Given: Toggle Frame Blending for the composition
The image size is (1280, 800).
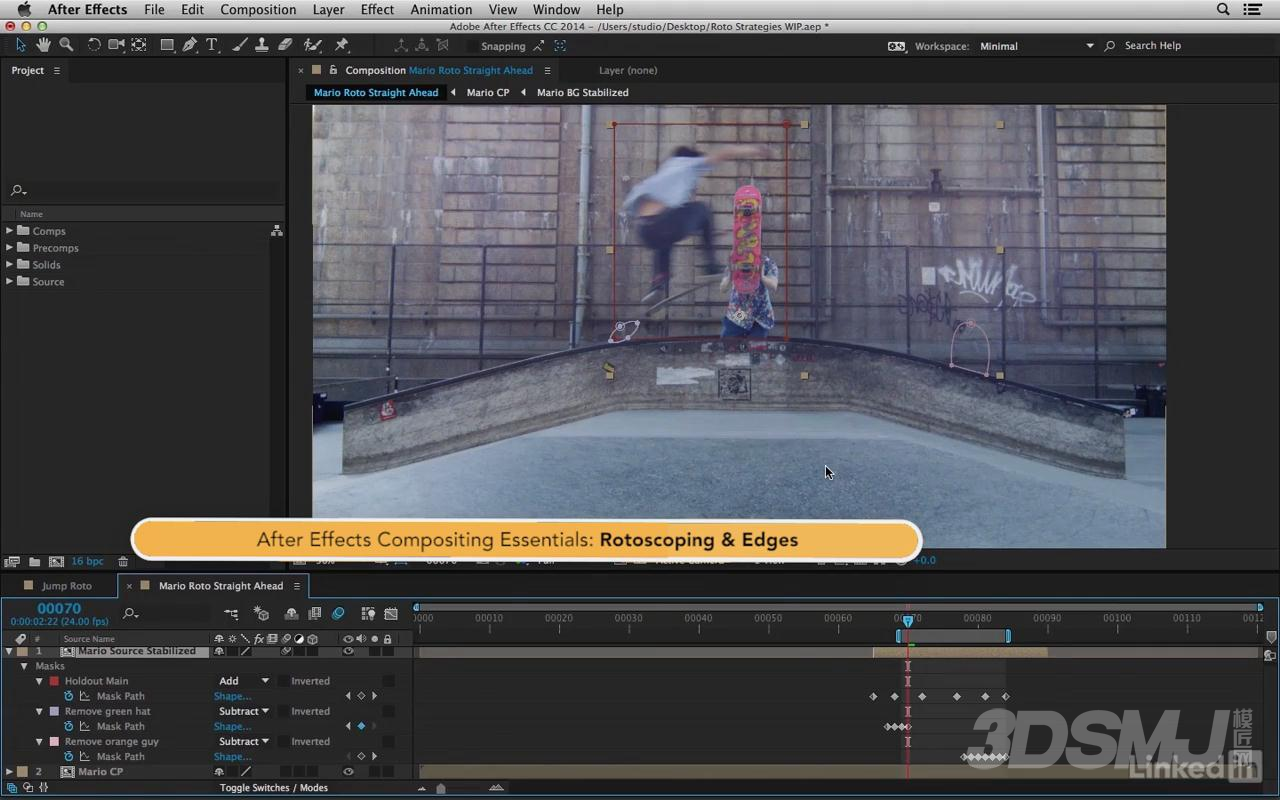Looking at the screenshot, I should [x=315, y=613].
